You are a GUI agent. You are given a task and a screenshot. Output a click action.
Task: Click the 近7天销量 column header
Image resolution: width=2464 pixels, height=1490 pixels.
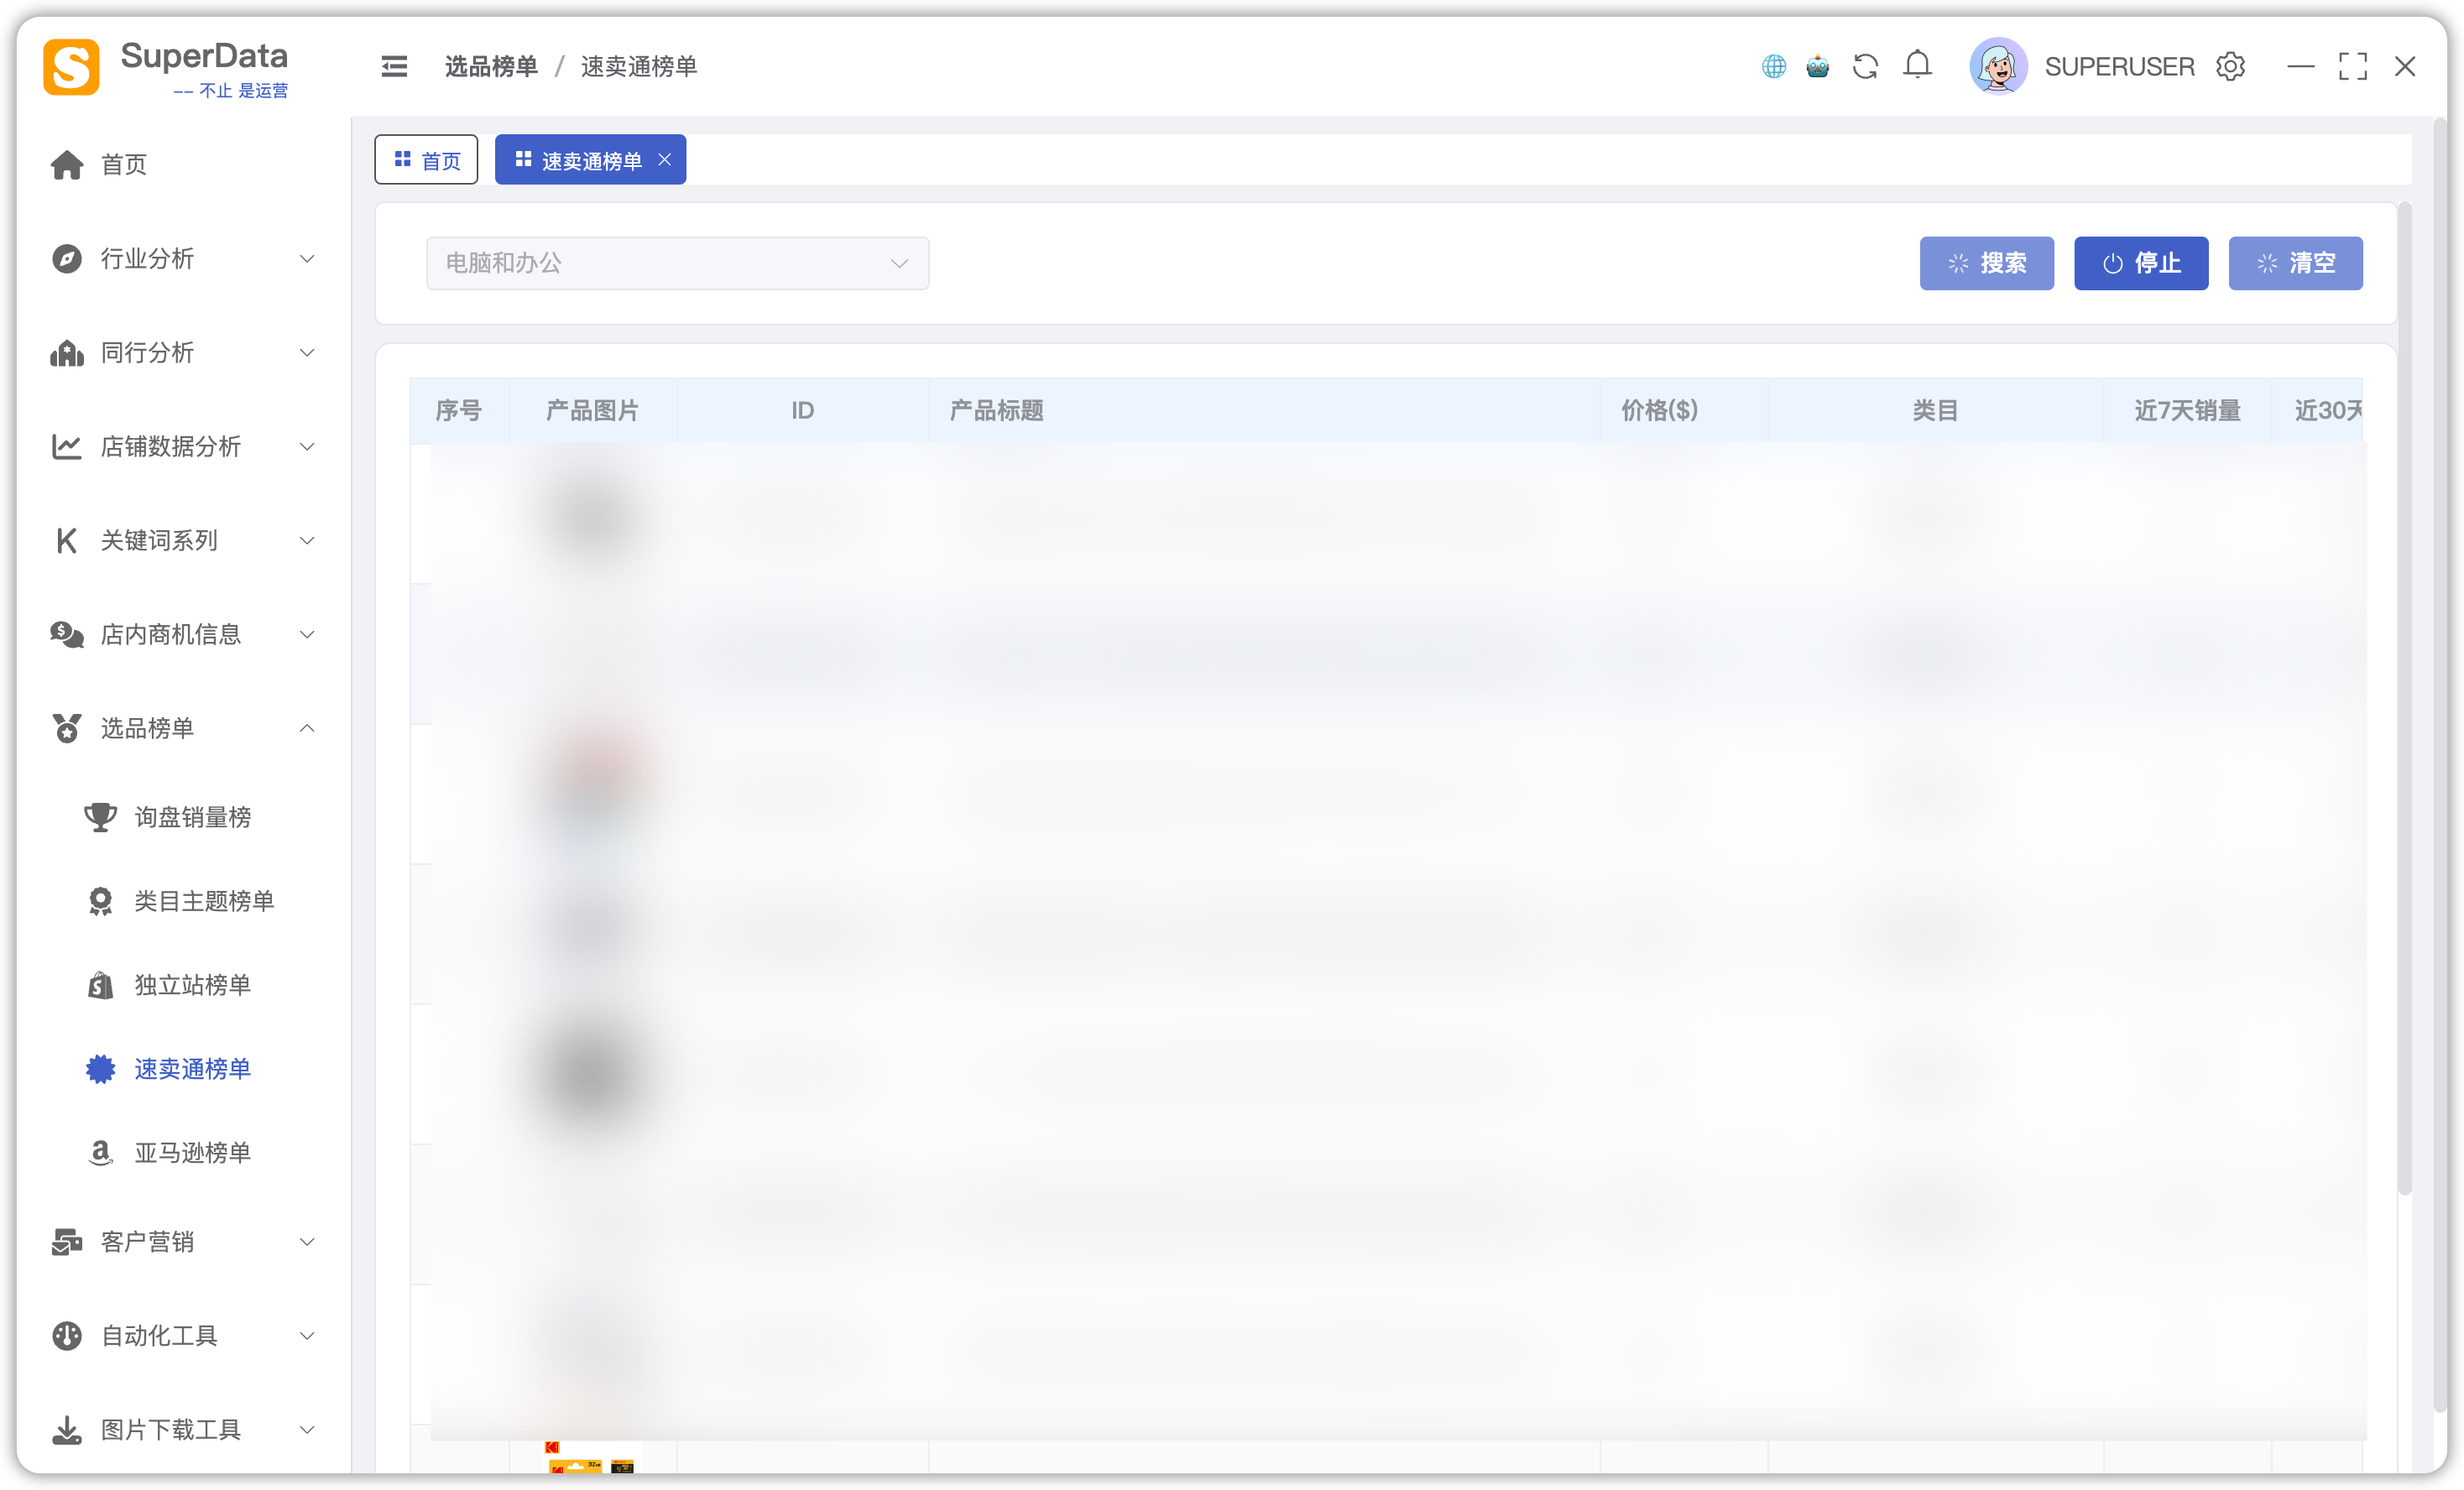pos(2187,410)
